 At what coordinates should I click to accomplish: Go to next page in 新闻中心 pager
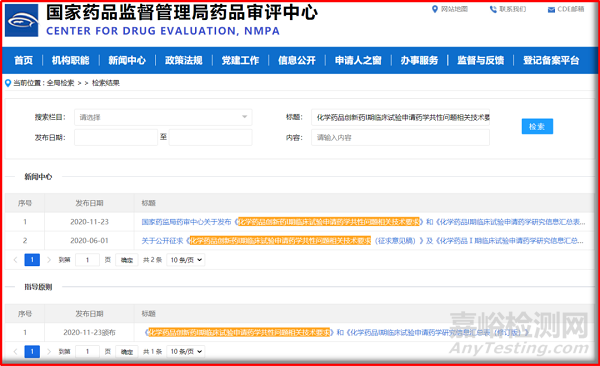[49, 260]
